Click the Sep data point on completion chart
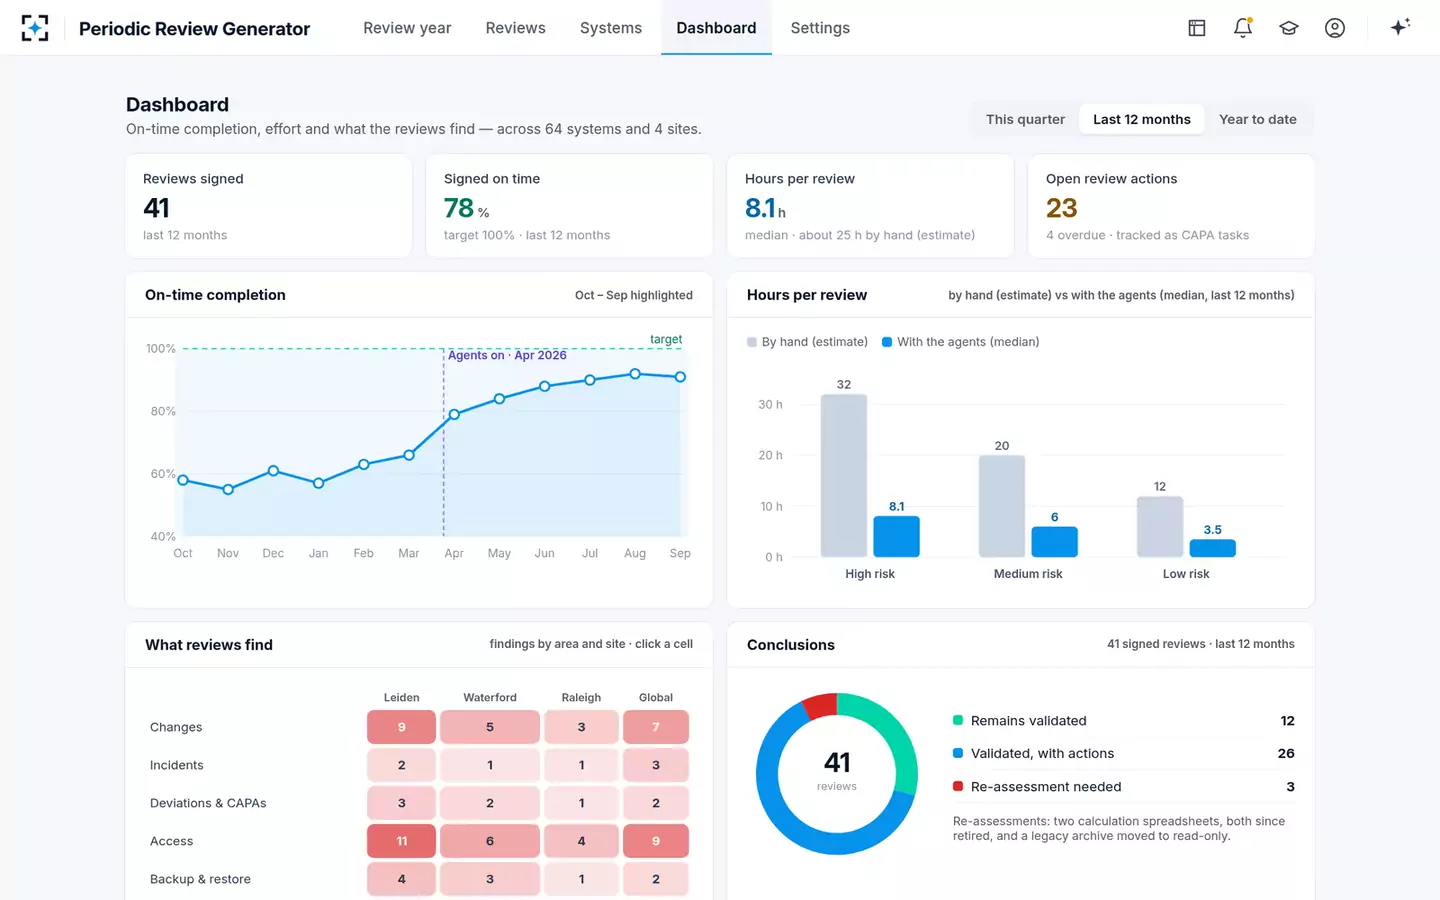Image resolution: width=1440 pixels, height=900 pixels. [x=680, y=377]
